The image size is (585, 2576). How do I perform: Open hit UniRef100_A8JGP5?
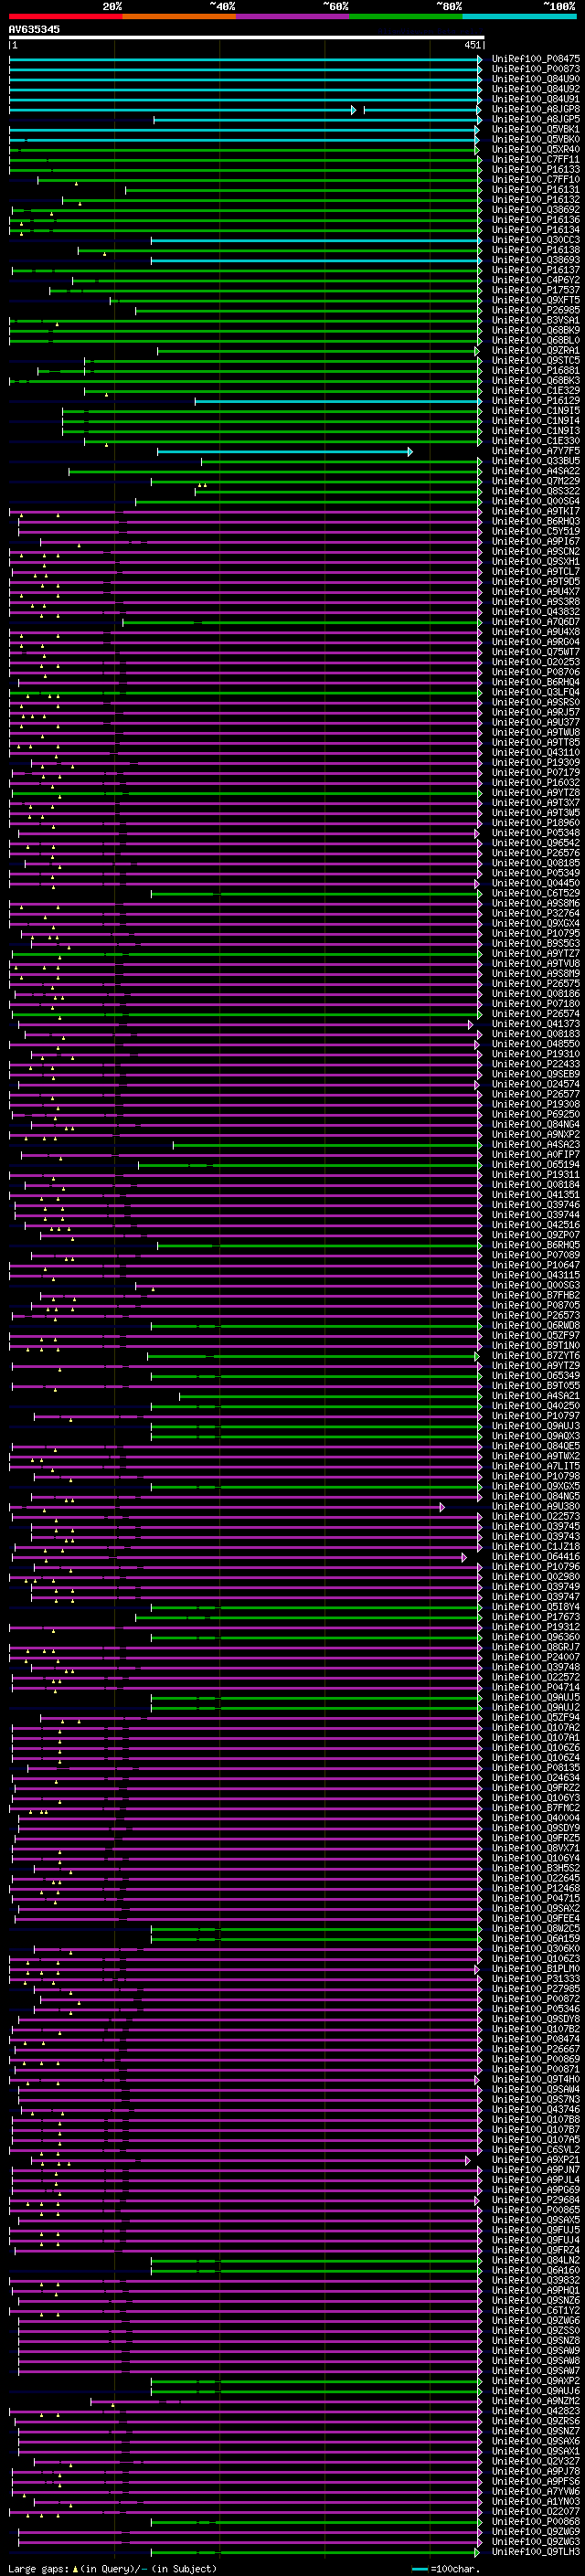point(536,119)
